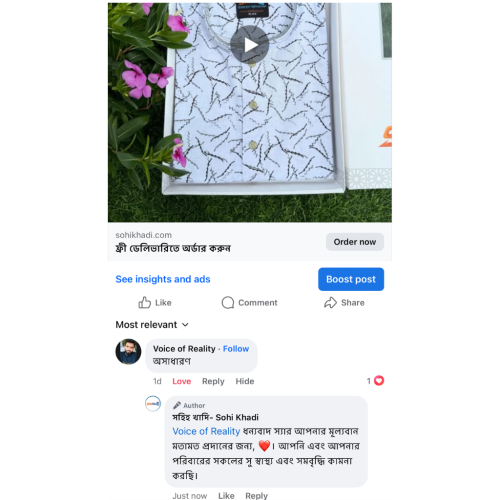Follow Voice of Reality
The height and width of the screenshot is (500, 500).
236,349
